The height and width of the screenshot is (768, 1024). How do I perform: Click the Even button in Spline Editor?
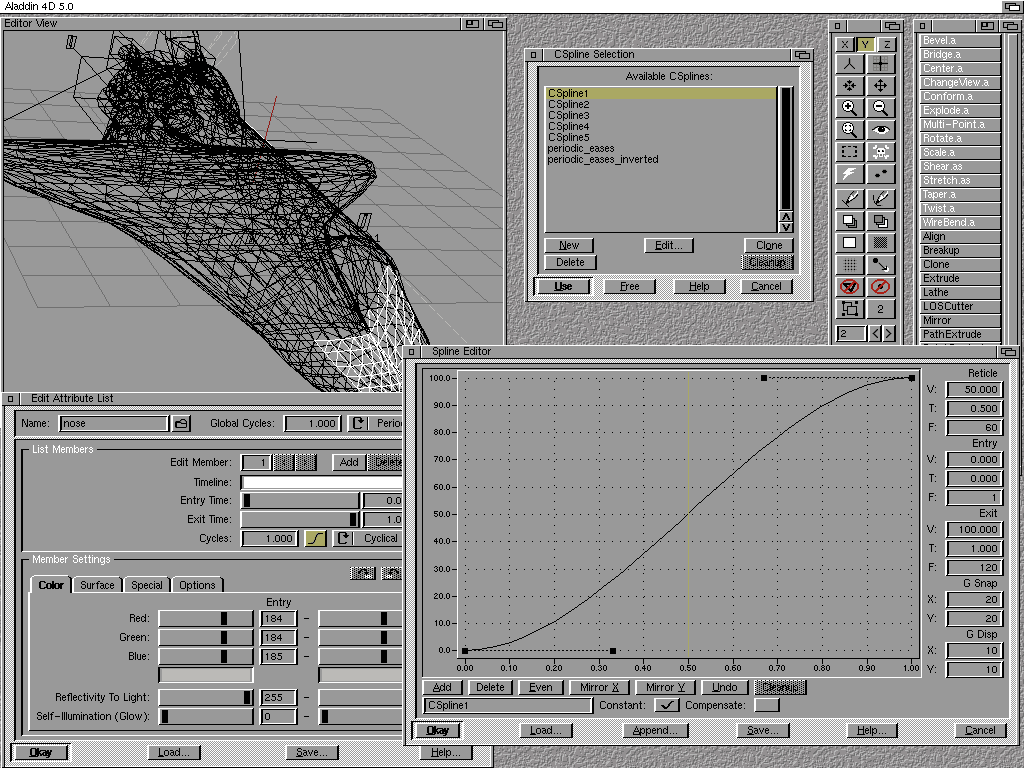540,687
